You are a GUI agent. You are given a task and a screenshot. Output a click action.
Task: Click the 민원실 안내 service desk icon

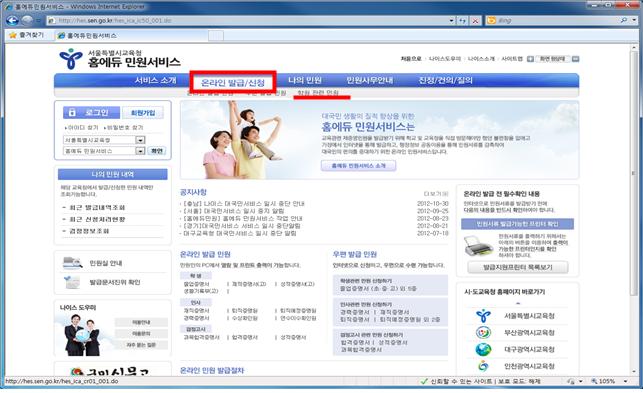point(73,263)
